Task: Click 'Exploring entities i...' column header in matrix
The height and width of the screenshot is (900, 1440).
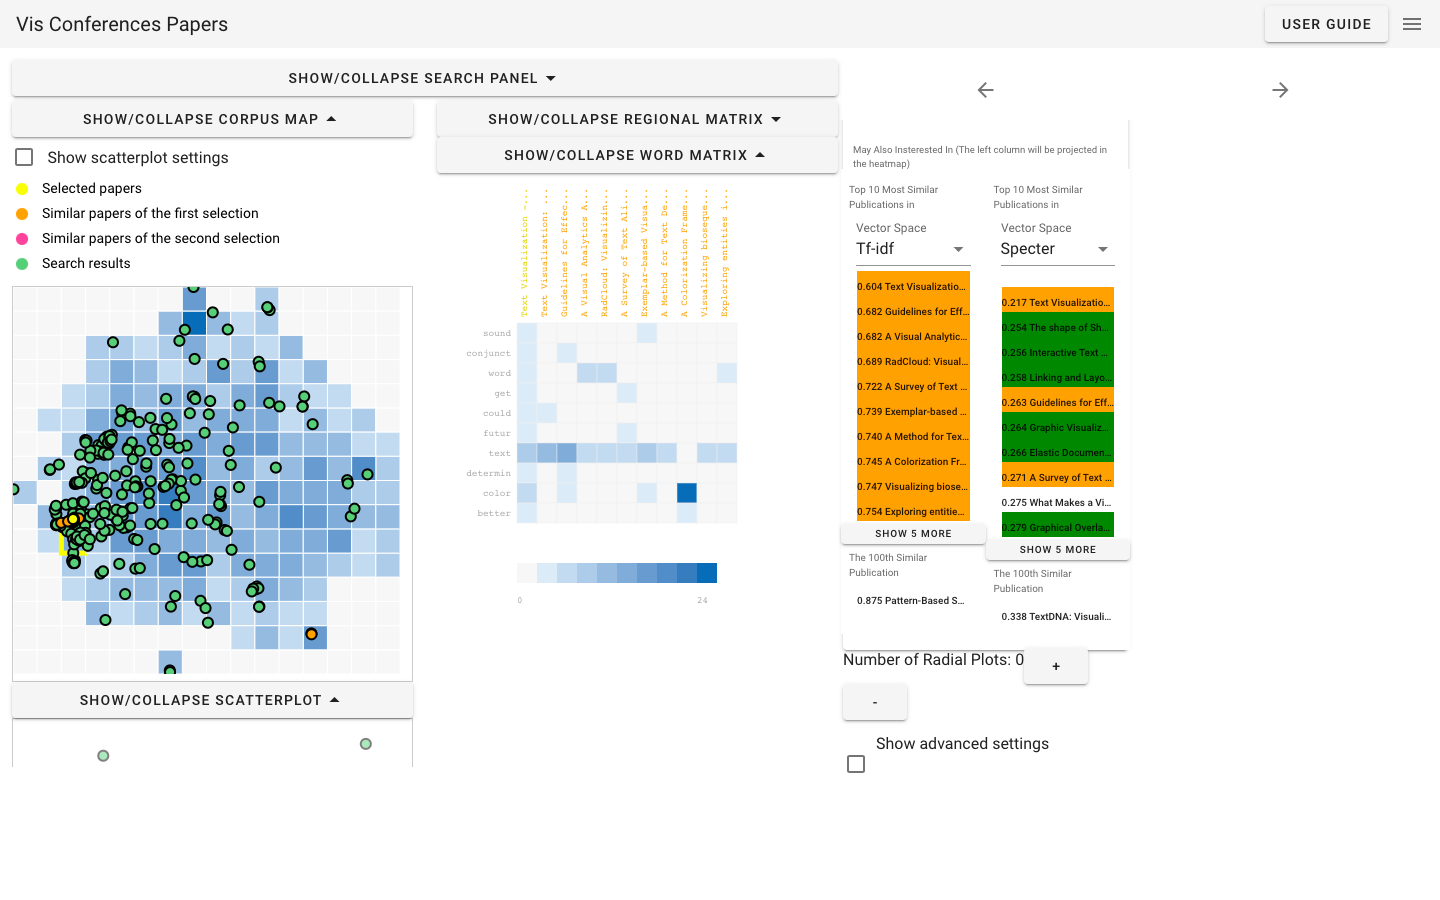Action: click(x=725, y=253)
